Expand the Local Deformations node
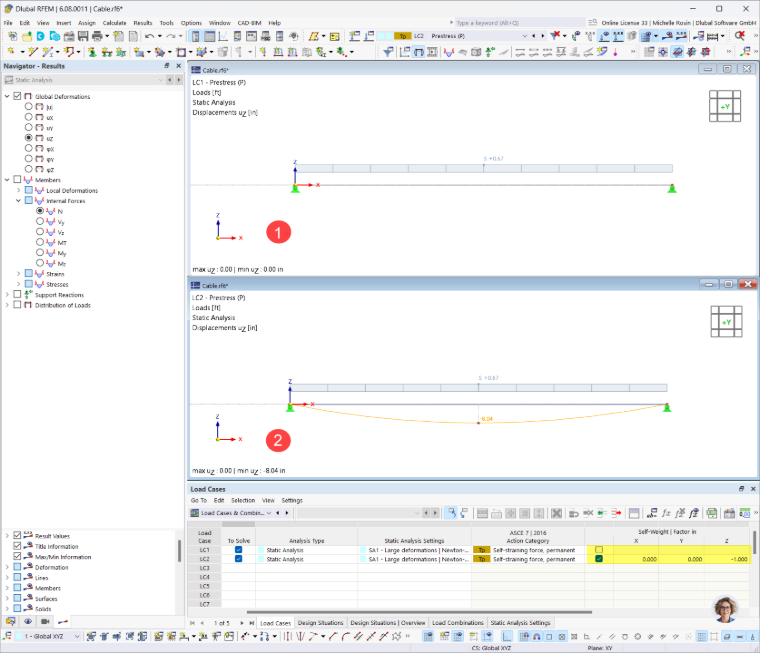This screenshot has height=653, width=760. (x=18, y=190)
